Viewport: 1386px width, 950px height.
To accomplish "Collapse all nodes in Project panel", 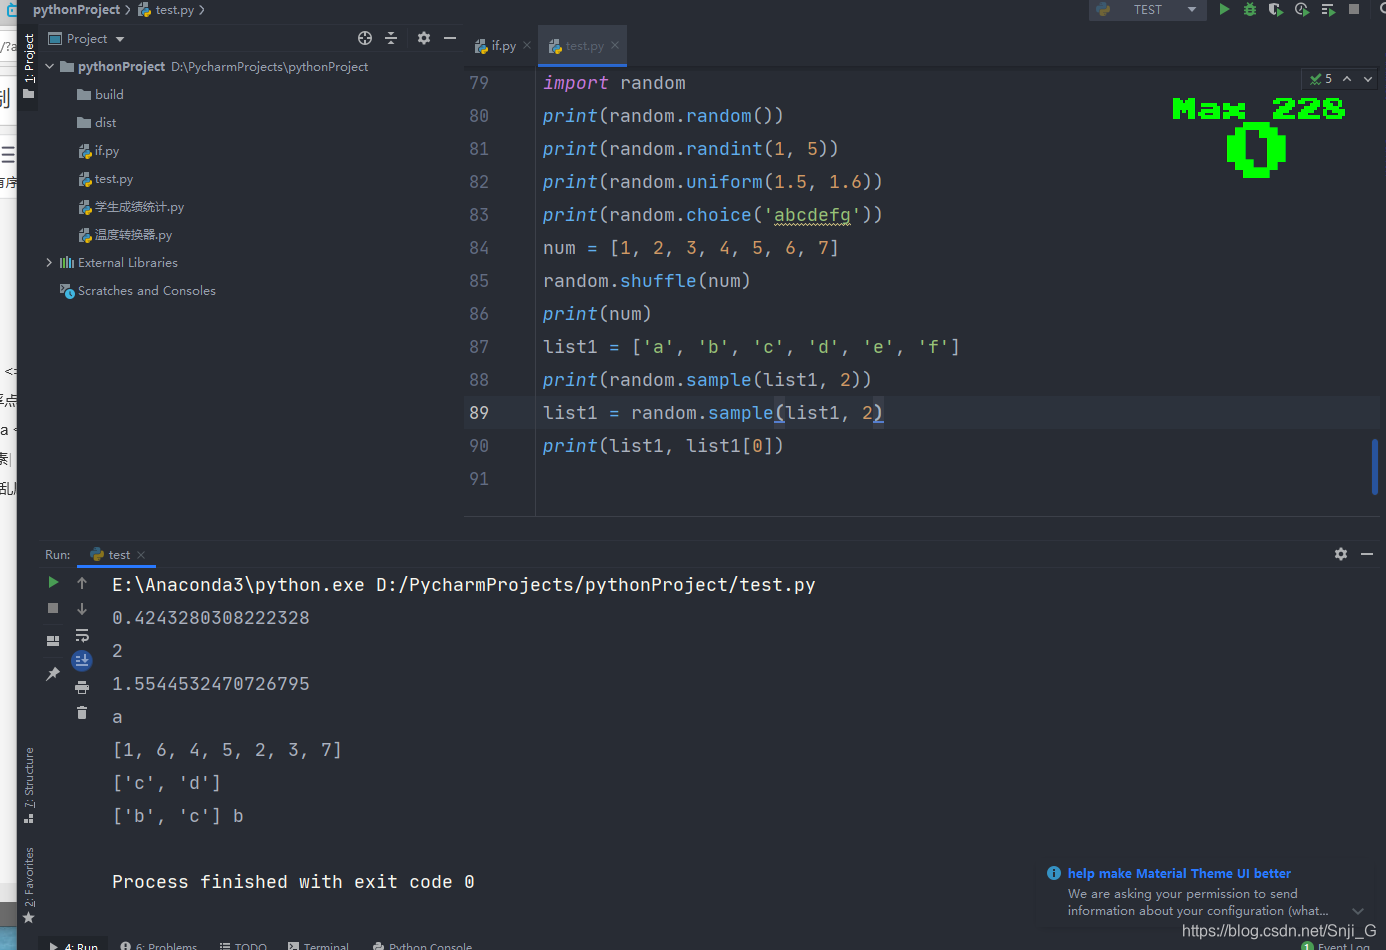I will [x=391, y=38].
